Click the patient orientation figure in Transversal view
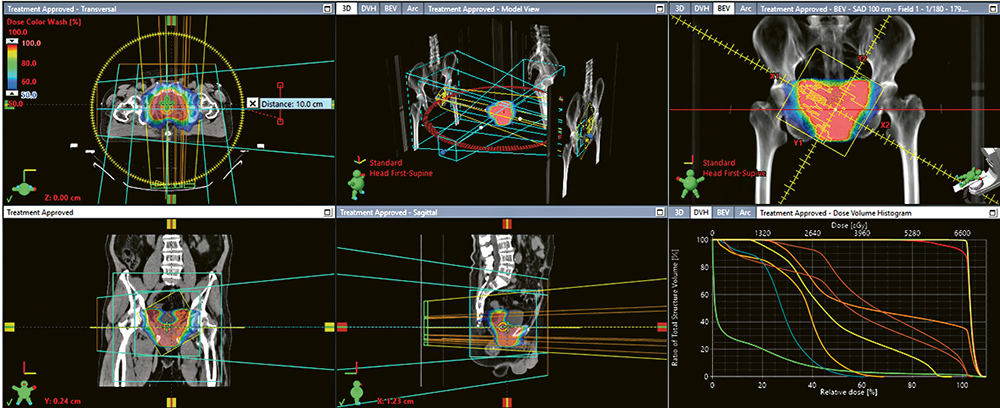 tap(20, 187)
